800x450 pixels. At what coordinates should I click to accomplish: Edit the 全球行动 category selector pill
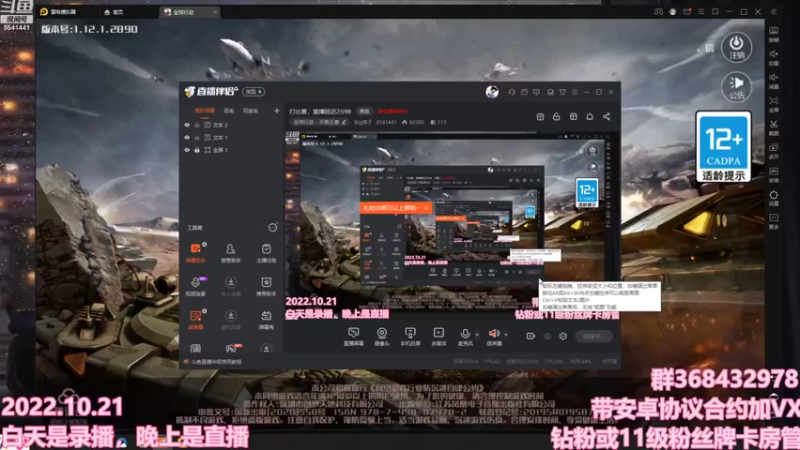click(320, 122)
